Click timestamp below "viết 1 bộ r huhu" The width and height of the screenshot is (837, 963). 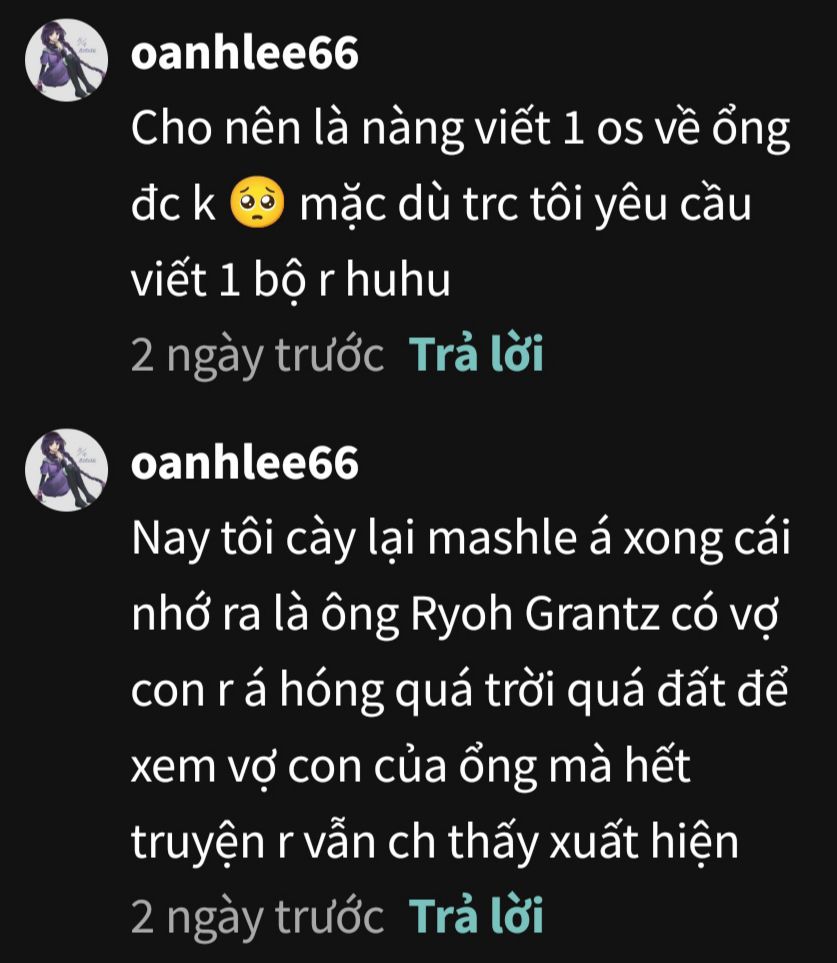(x=257, y=356)
